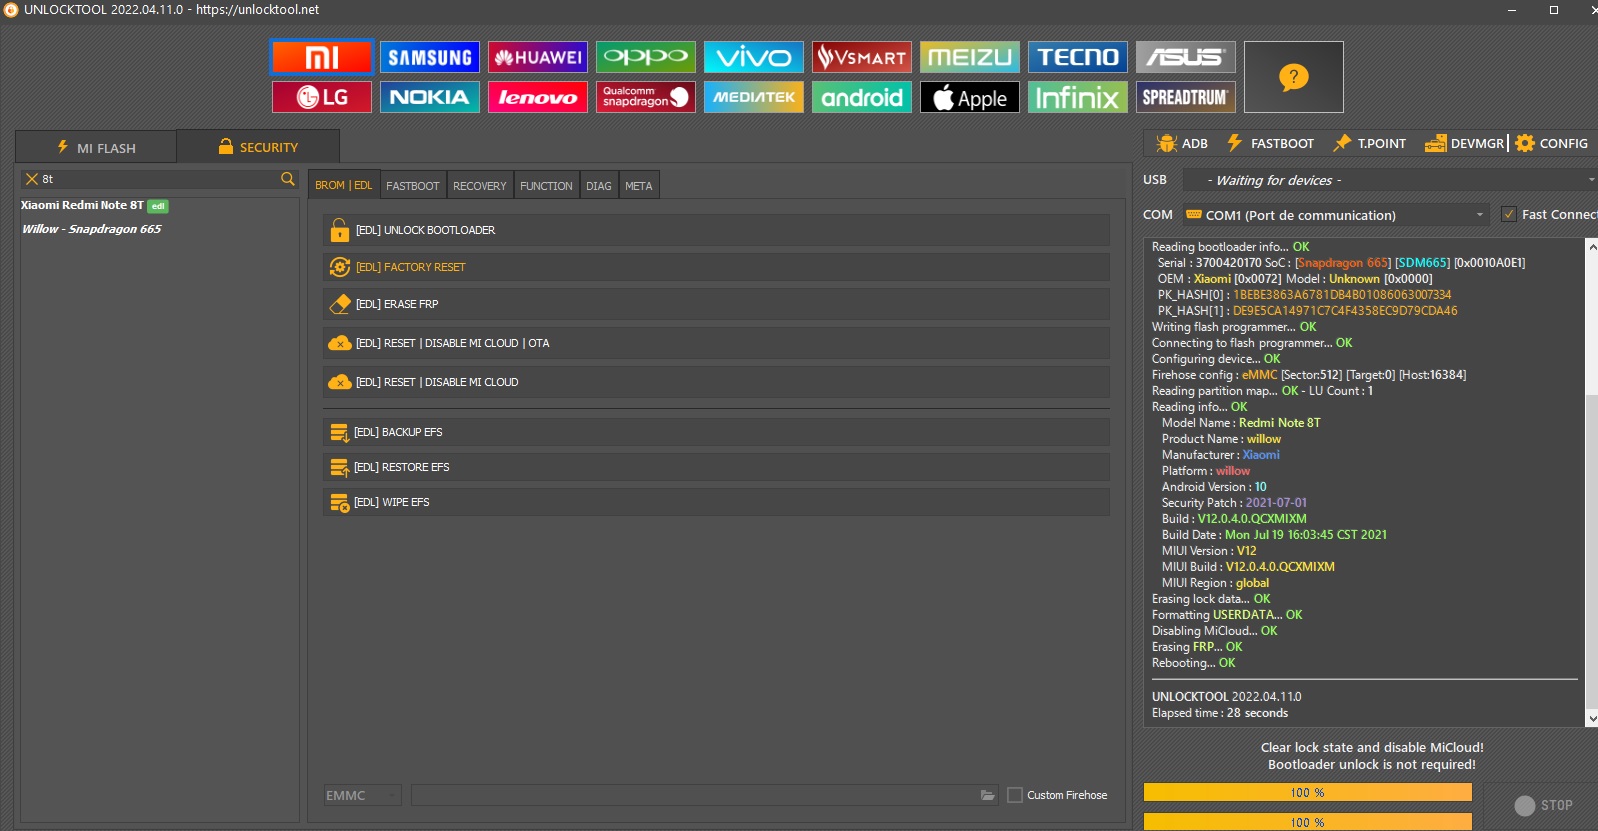Viewport: 1598px width, 831px height.
Task: Select the FUNCTION tab
Action: (546, 185)
